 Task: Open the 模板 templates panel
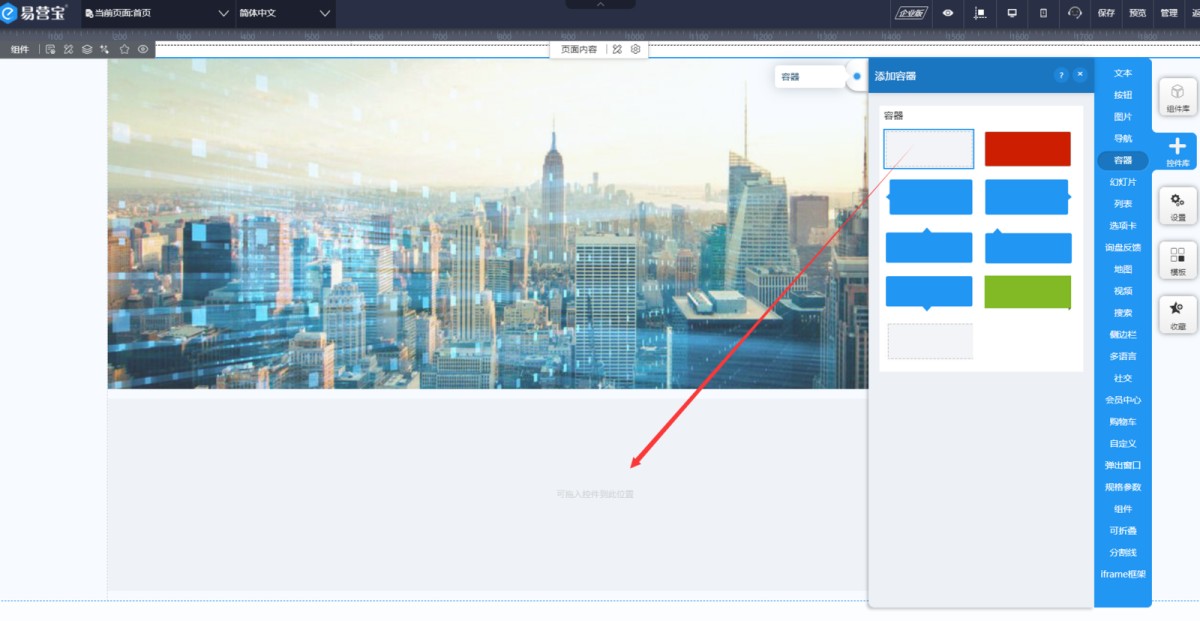tap(1177, 260)
